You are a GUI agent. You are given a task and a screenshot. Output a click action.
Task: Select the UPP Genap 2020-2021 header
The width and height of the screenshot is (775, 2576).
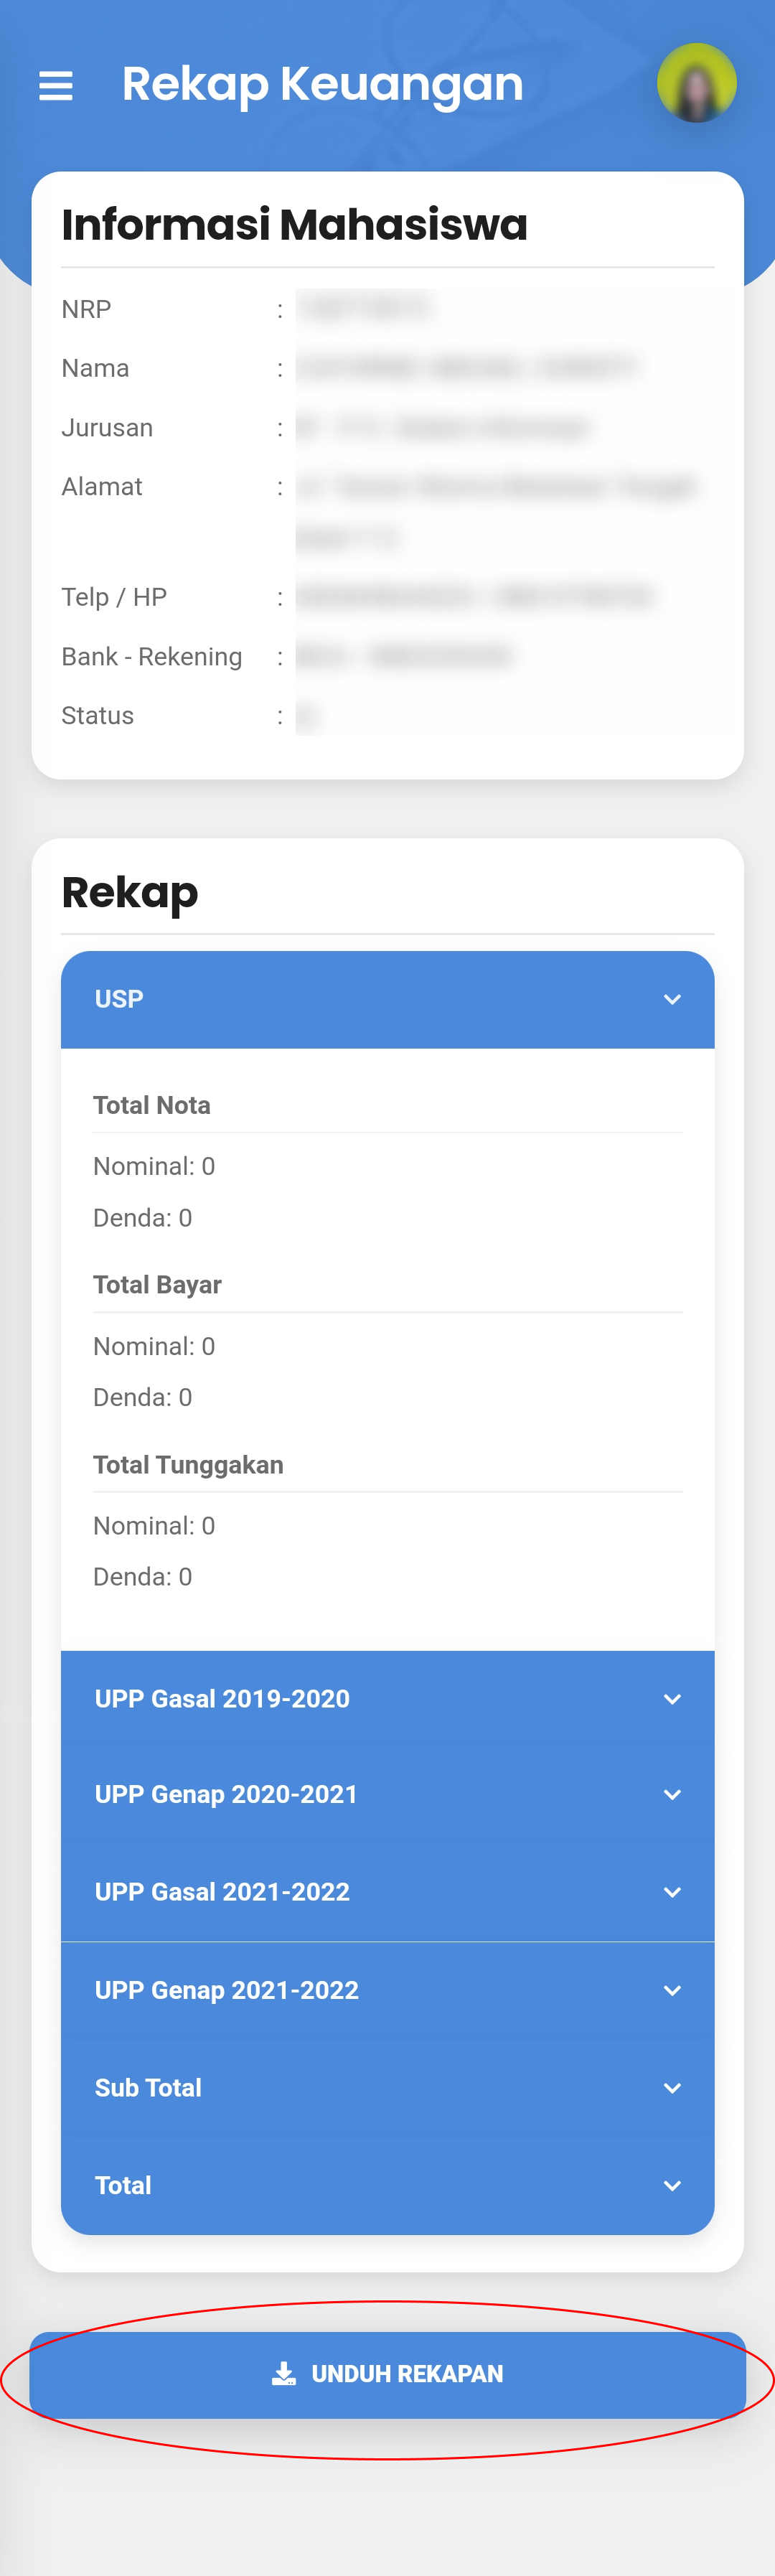pyautogui.click(x=387, y=1795)
